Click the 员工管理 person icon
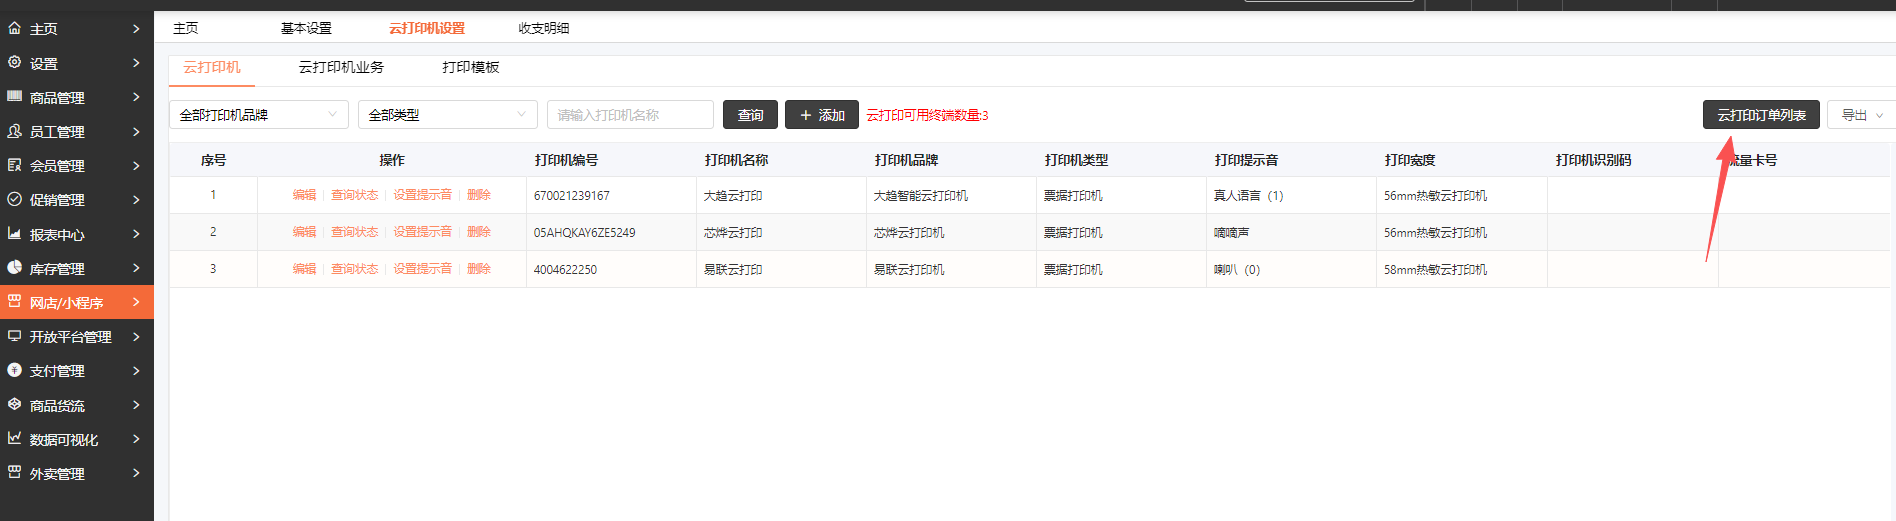The height and width of the screenshot is (521, 1896). coord(14,131)
